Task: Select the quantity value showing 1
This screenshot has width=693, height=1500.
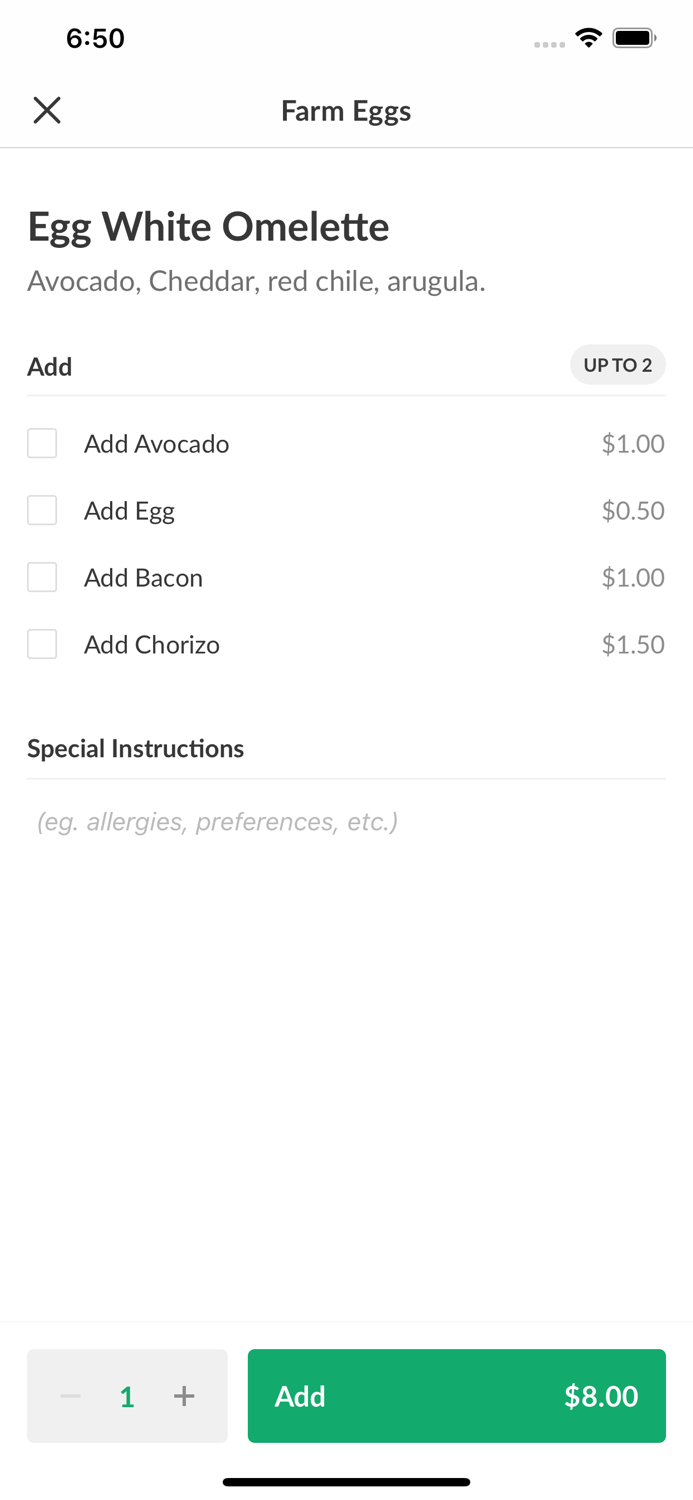Action: (127, 1396)
